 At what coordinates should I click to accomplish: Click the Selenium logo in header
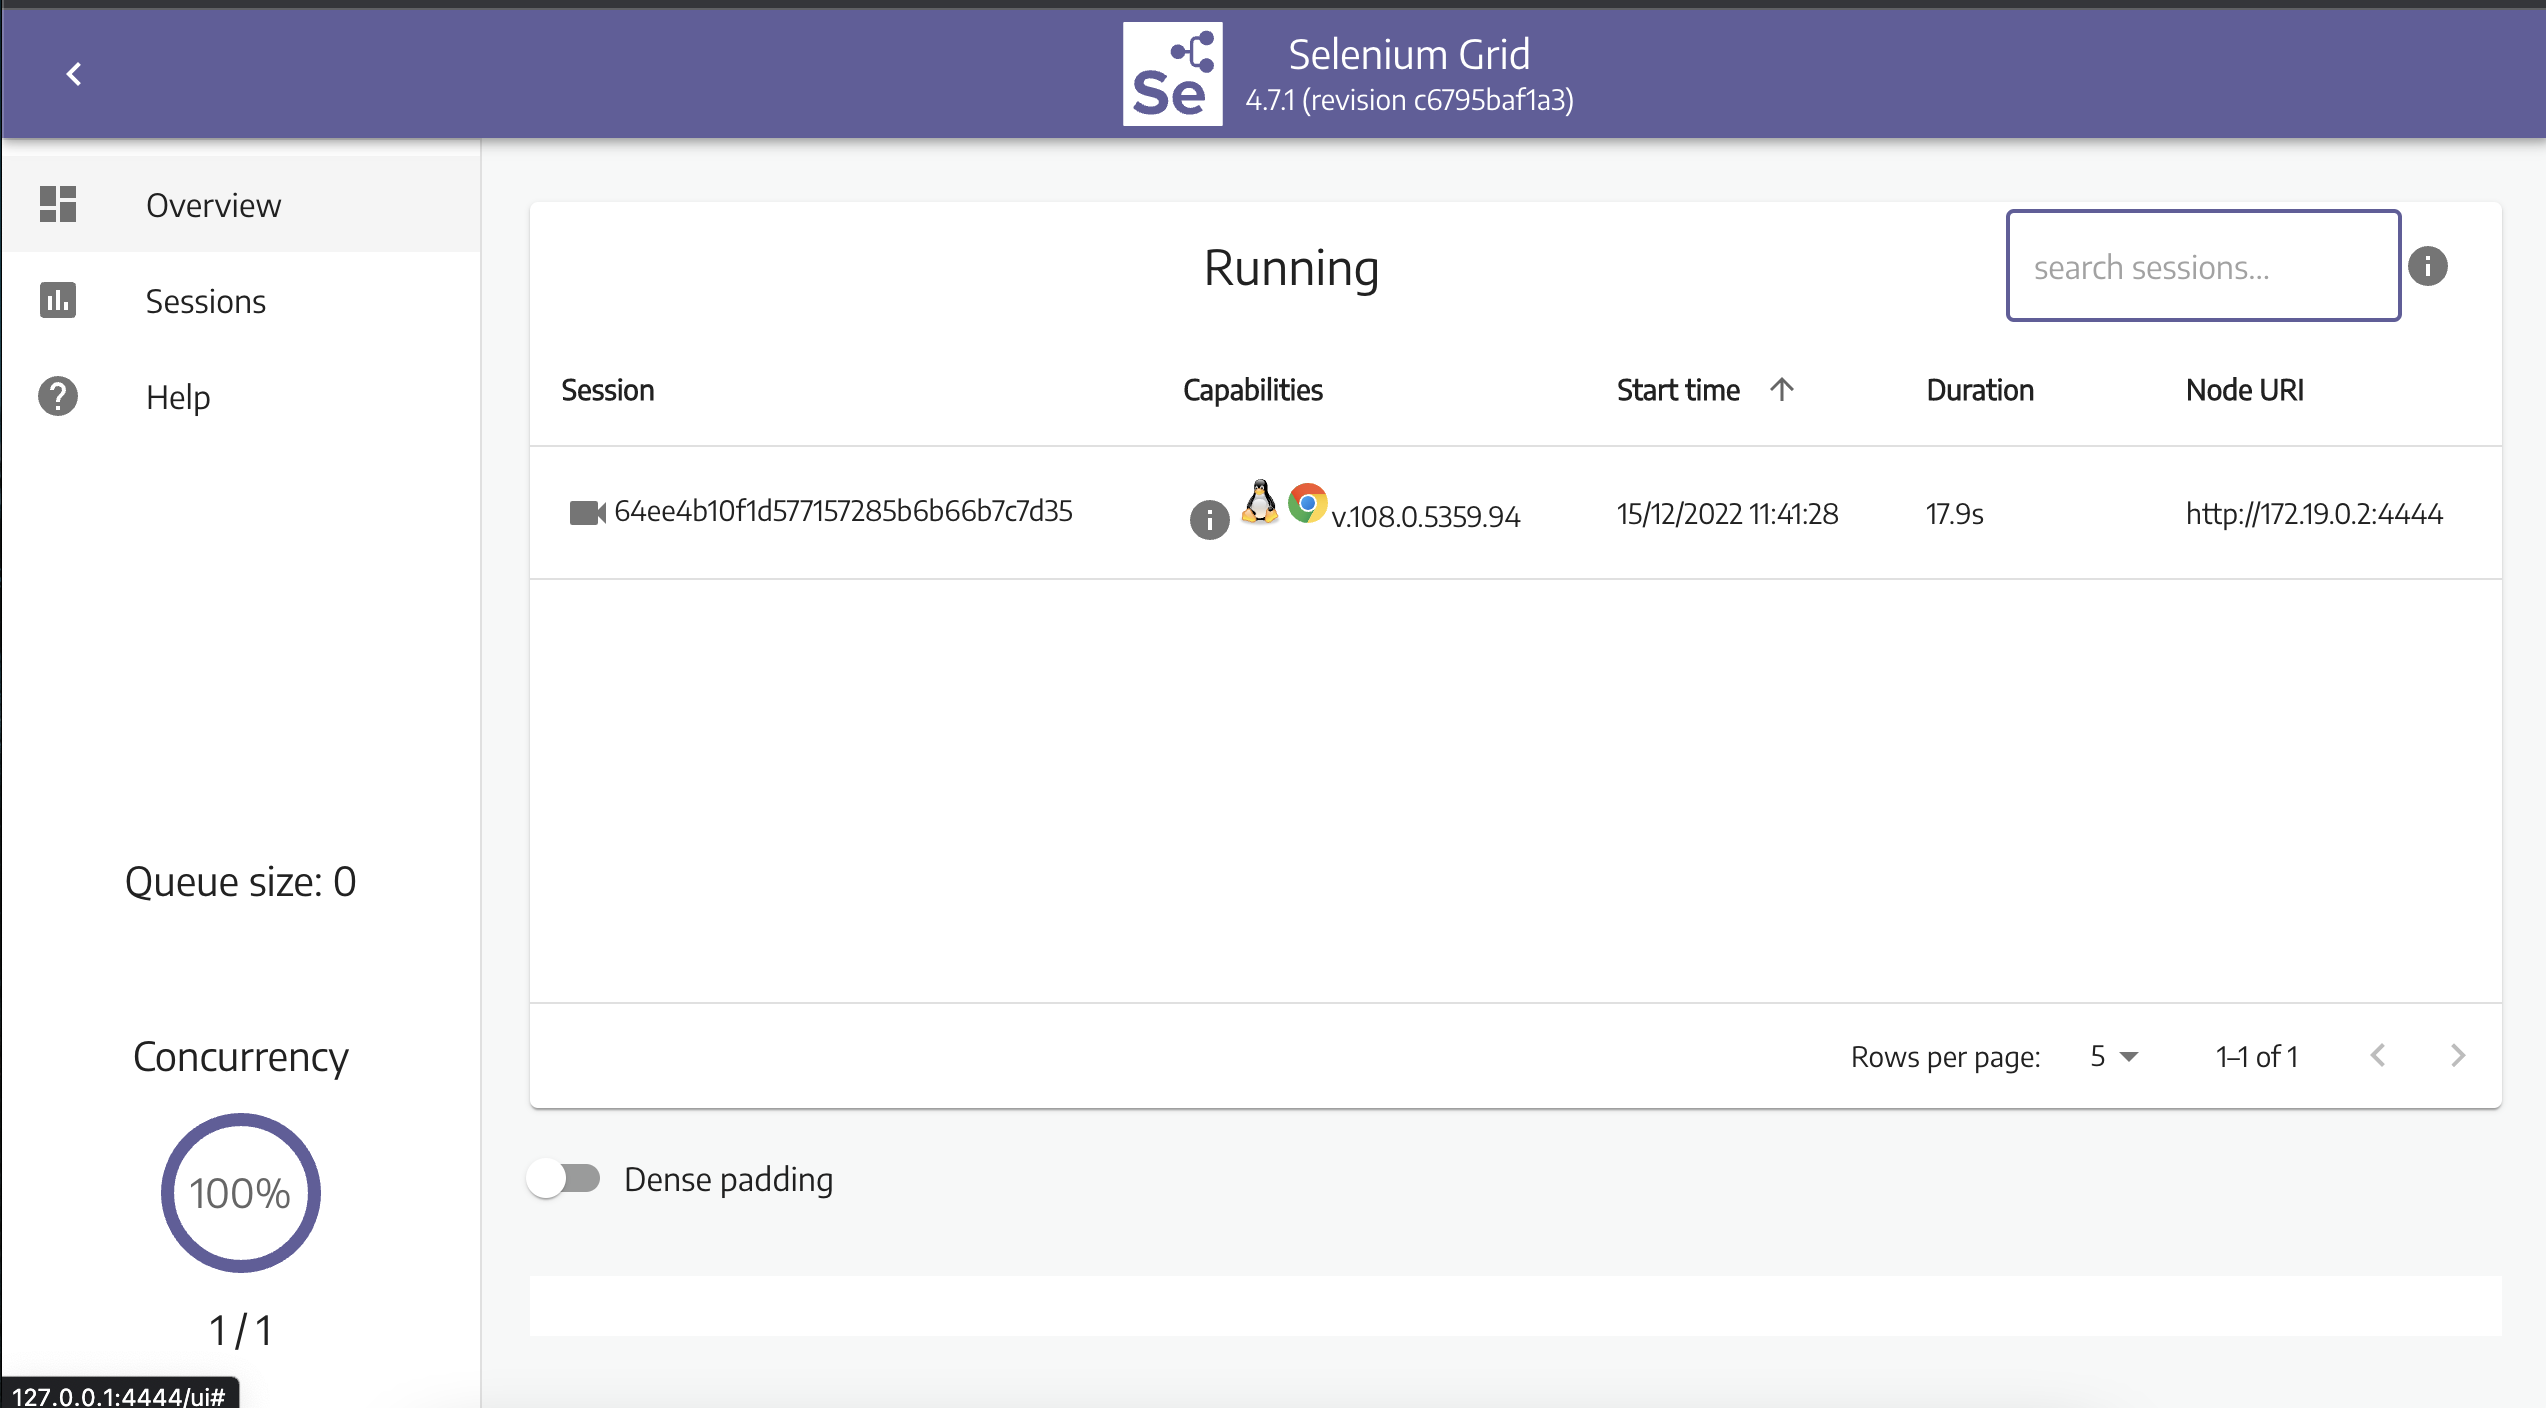tap(1172, 75)
